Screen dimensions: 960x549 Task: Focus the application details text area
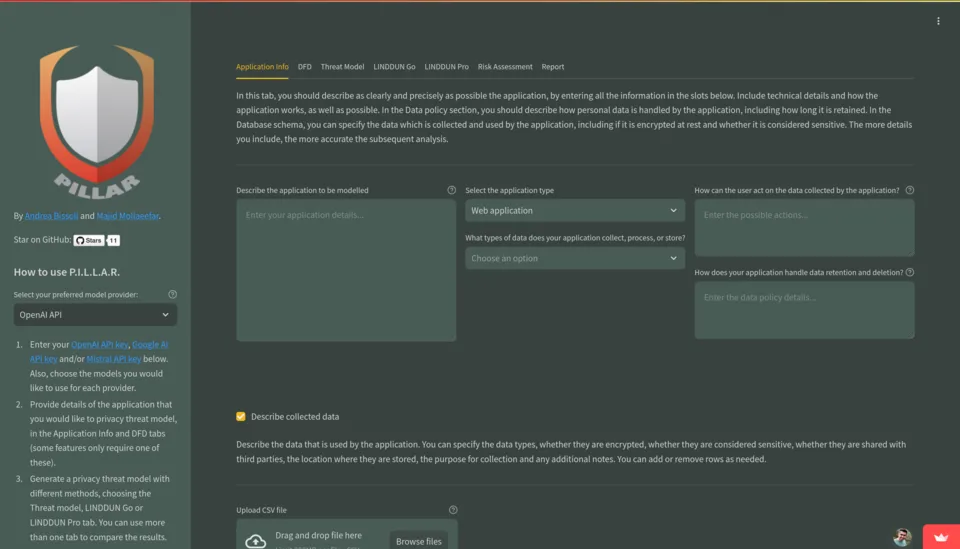click(x=346, y=270)
